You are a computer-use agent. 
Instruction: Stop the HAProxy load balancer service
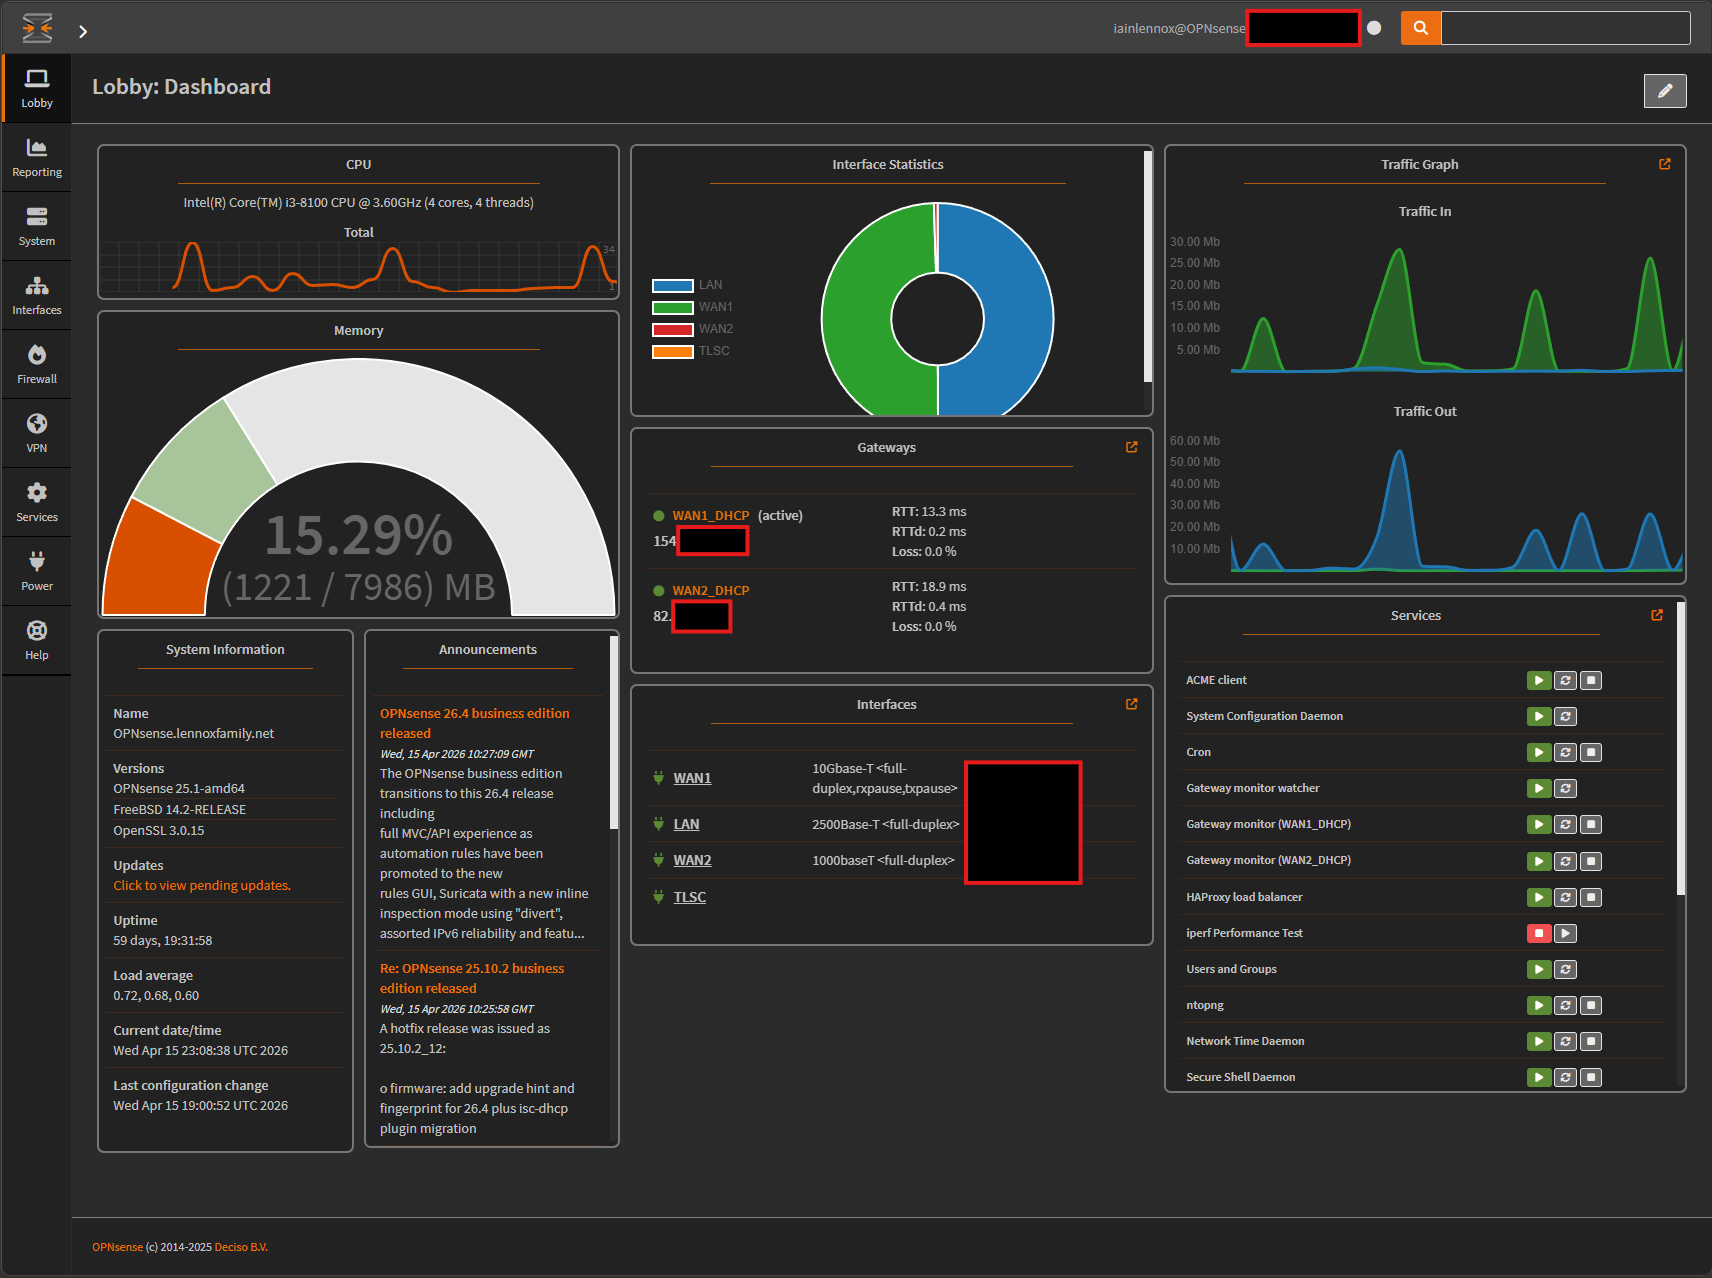click(1591, 898)
